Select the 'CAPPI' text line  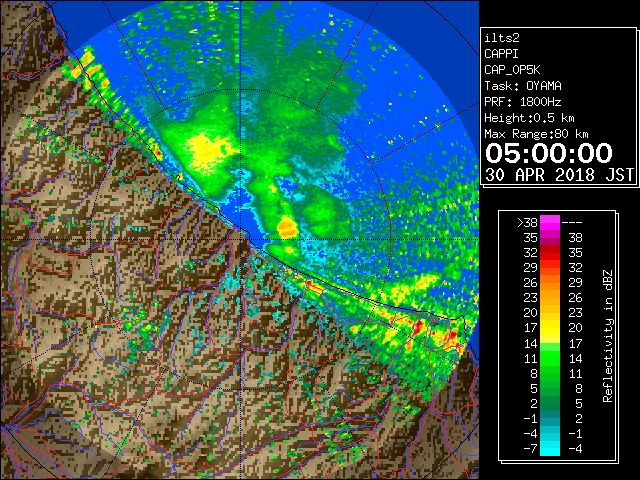point(501,54)
